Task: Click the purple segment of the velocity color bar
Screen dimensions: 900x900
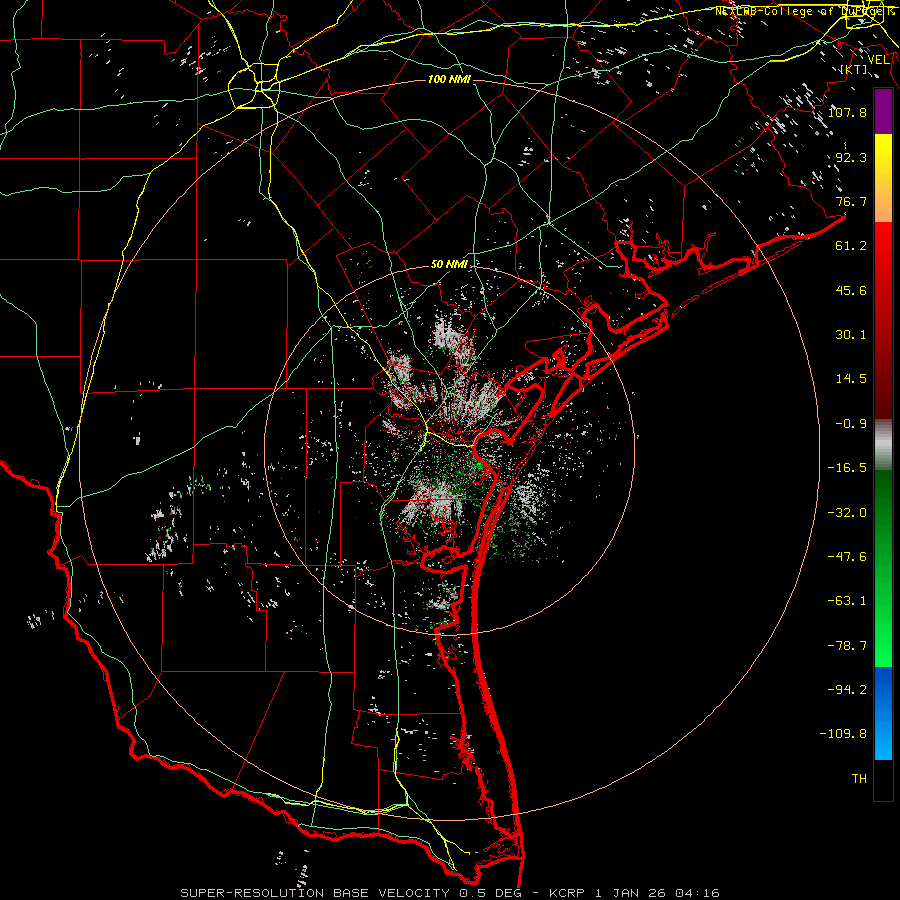Action: (883, 111)
